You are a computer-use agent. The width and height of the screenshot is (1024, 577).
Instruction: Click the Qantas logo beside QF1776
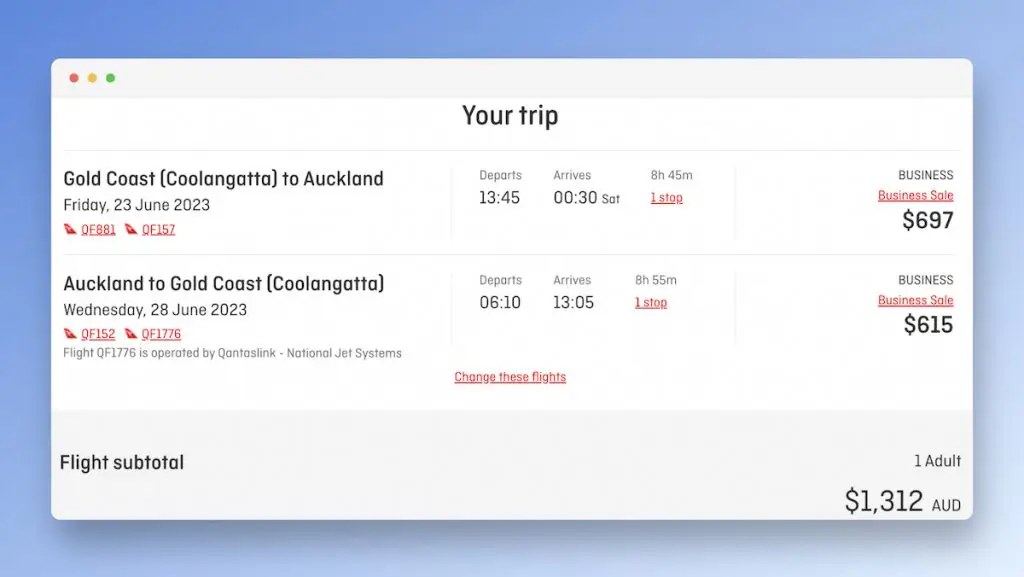(131, 334)
